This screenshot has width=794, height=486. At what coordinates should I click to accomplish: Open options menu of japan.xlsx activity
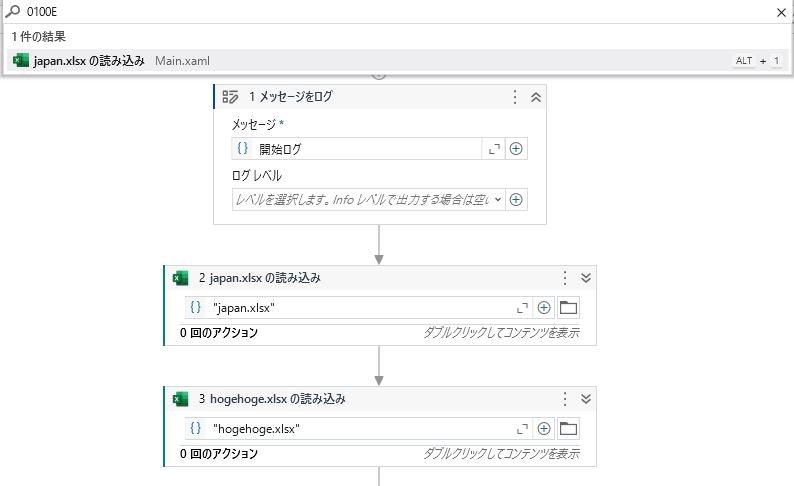[565, 277]
